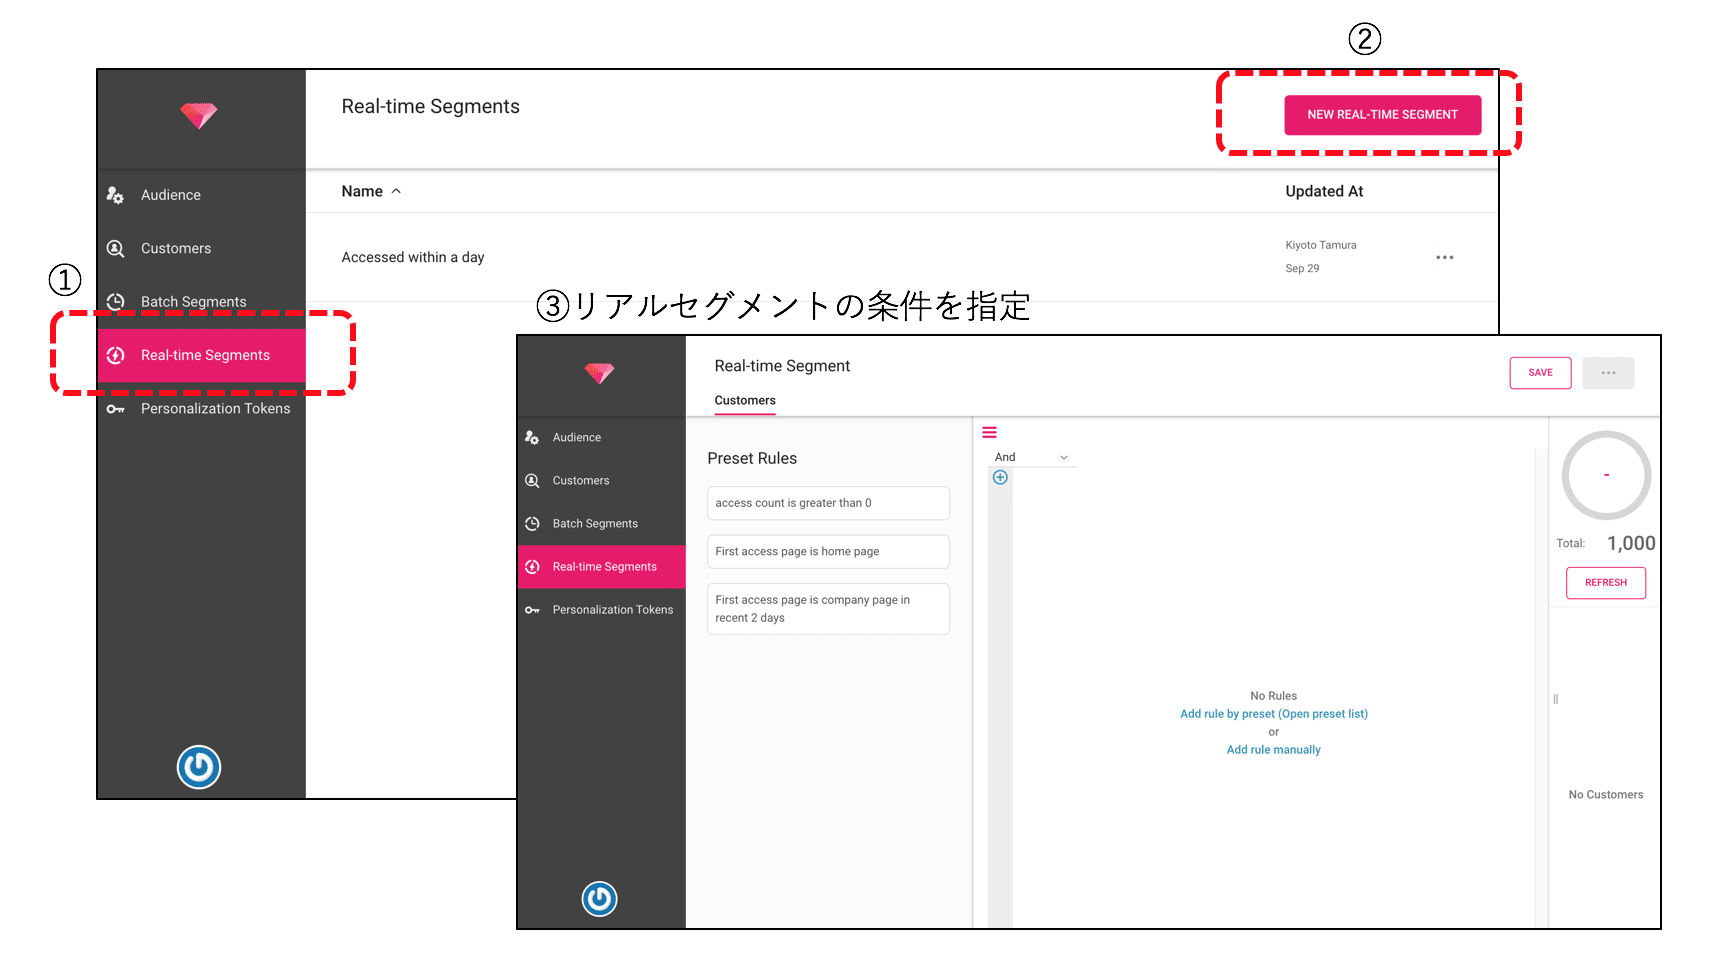Open more options button next to Save
This screenshot has width=1724, height=958.
point(1607,373)
